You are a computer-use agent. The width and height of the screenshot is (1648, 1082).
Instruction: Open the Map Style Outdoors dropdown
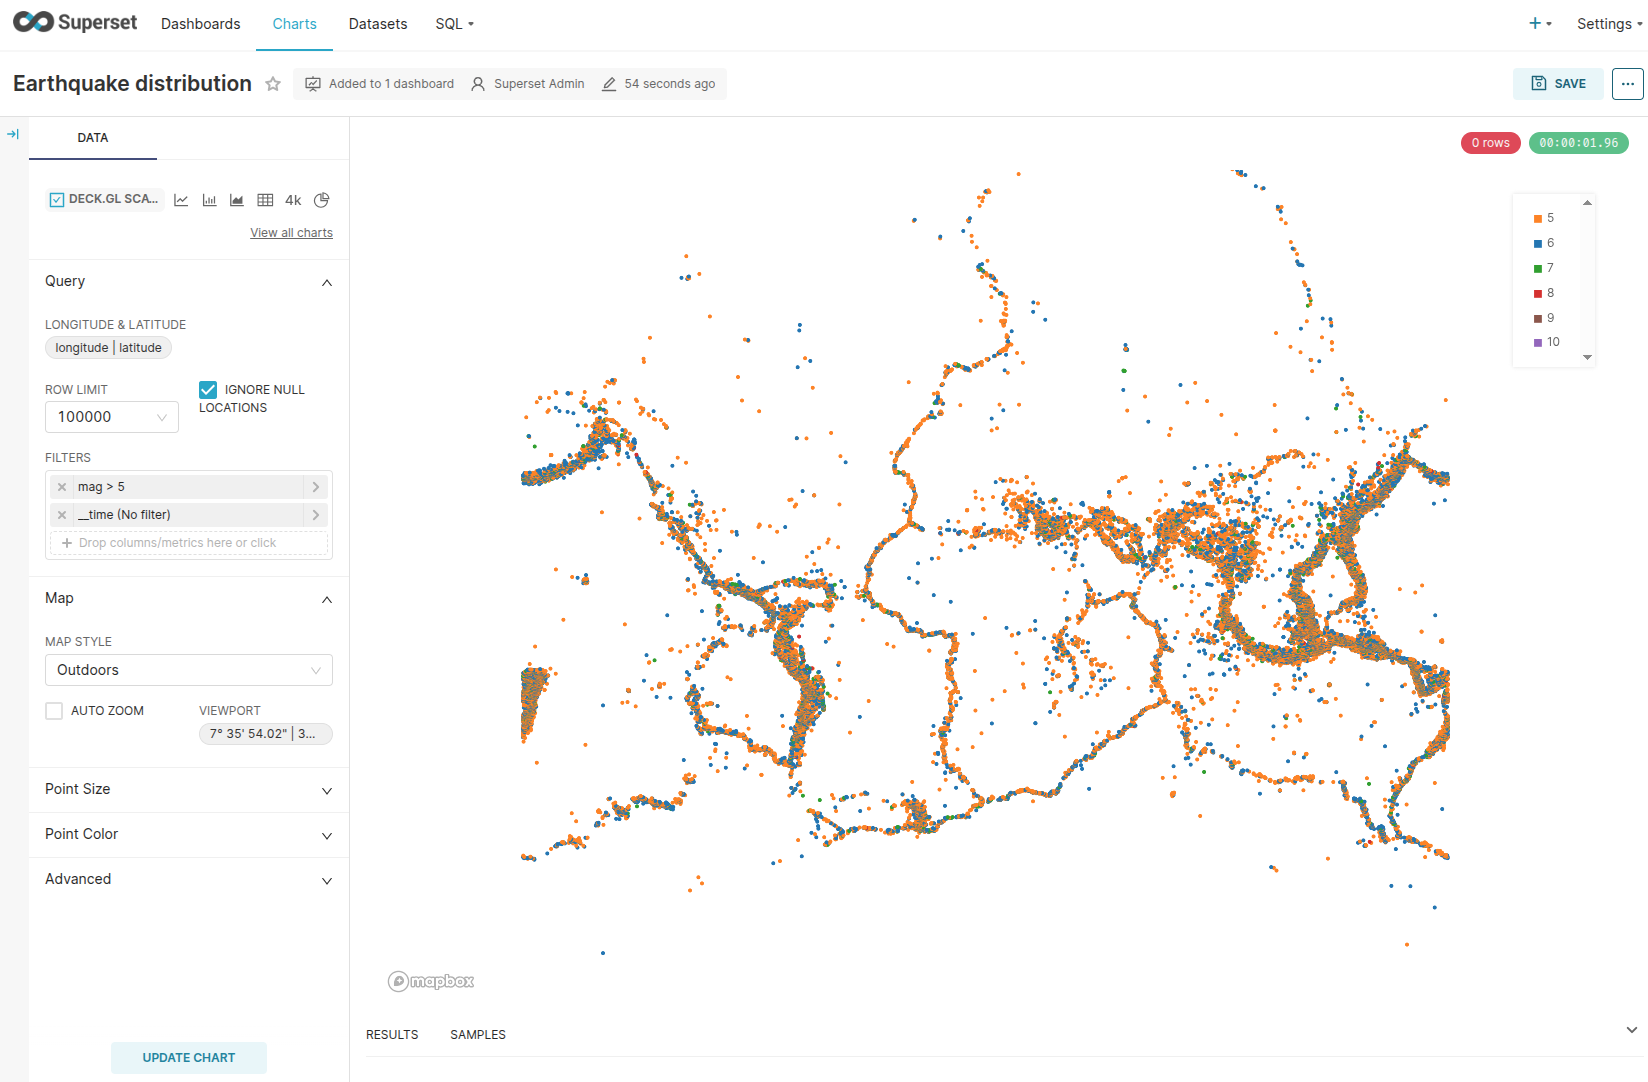[x=188, y=670]
